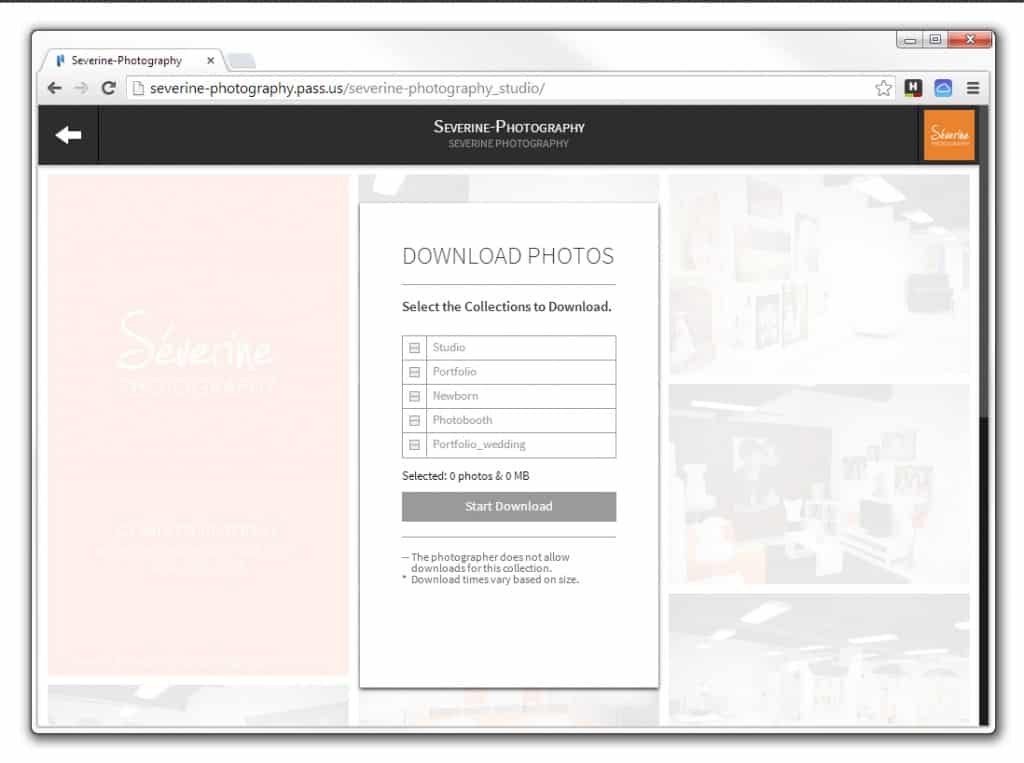Tick the checkbox for the Newborn collection
The image size is (1024, 763).
pos(414,396)
